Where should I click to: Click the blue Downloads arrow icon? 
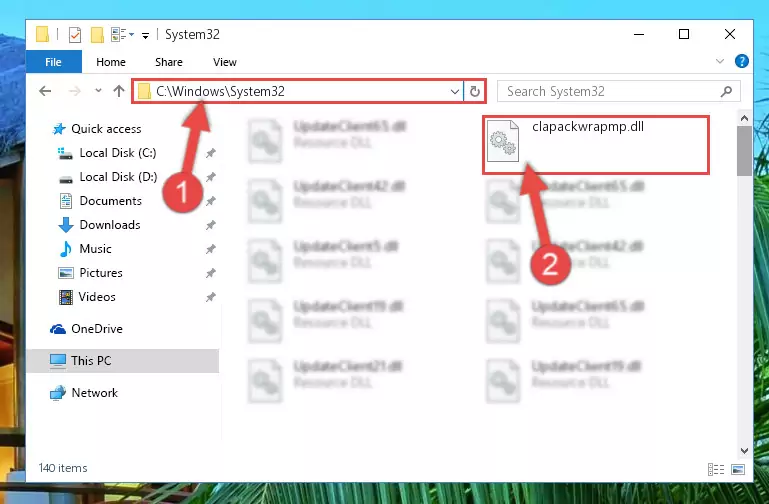[x=66, y=225]
